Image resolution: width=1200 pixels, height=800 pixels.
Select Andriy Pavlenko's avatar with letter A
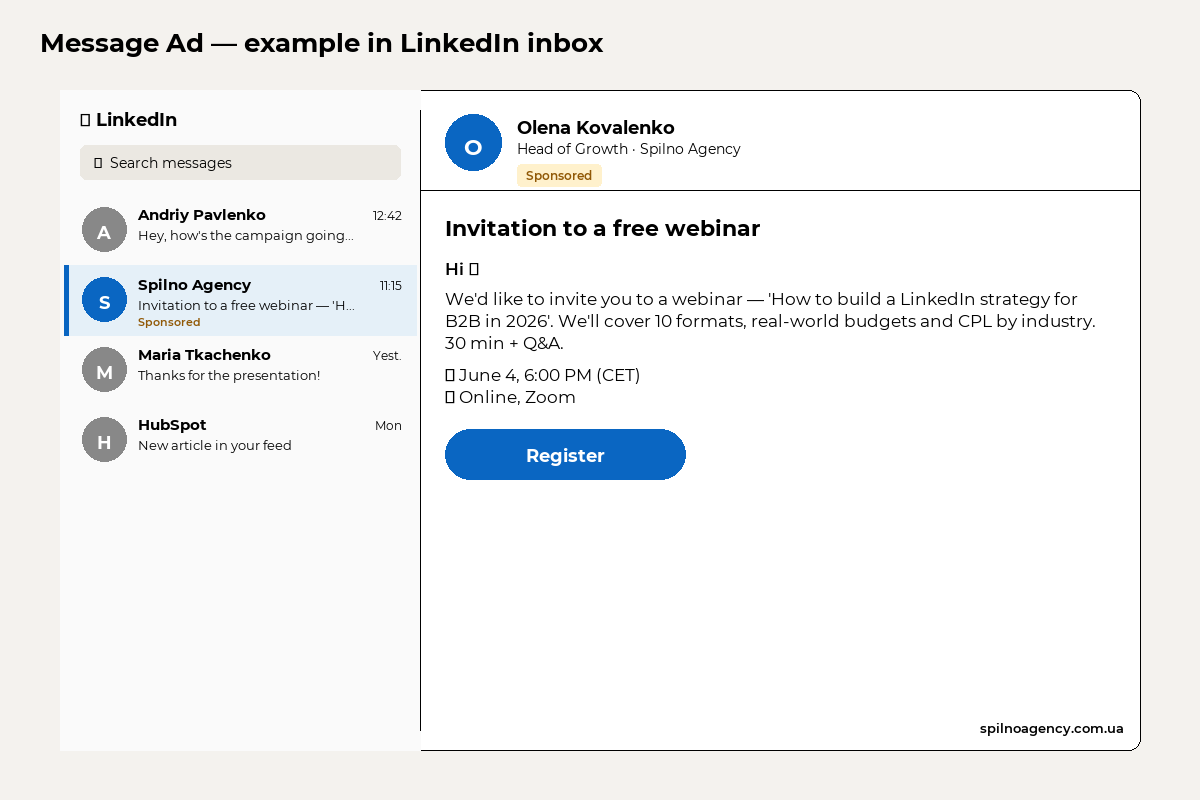(x=104, y=230)
